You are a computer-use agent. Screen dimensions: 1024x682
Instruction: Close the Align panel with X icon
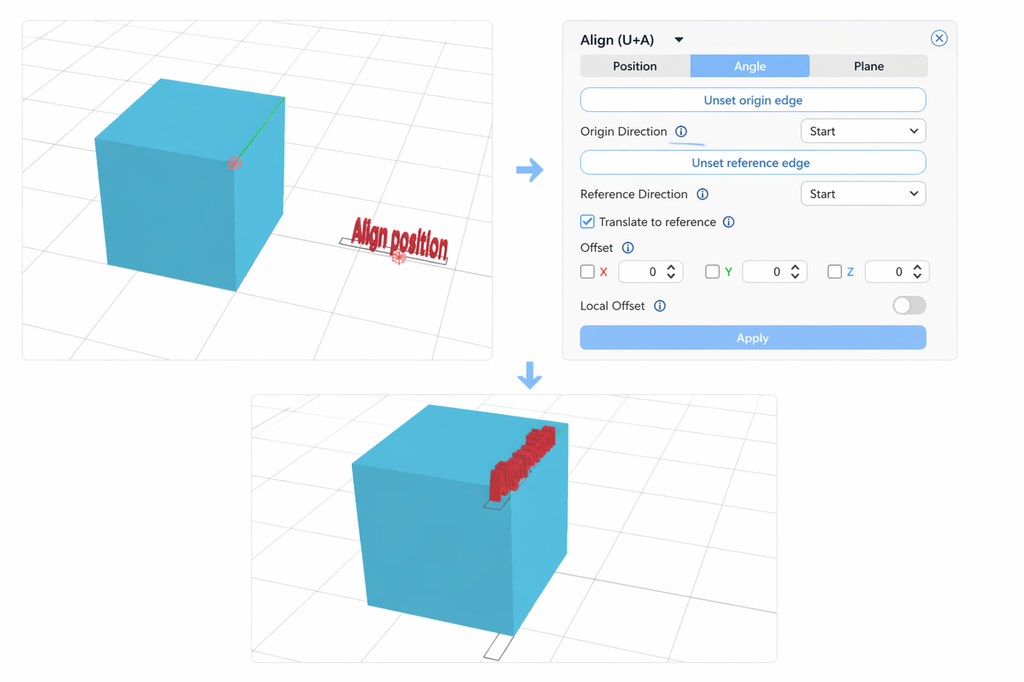click(x=938, y=39)
